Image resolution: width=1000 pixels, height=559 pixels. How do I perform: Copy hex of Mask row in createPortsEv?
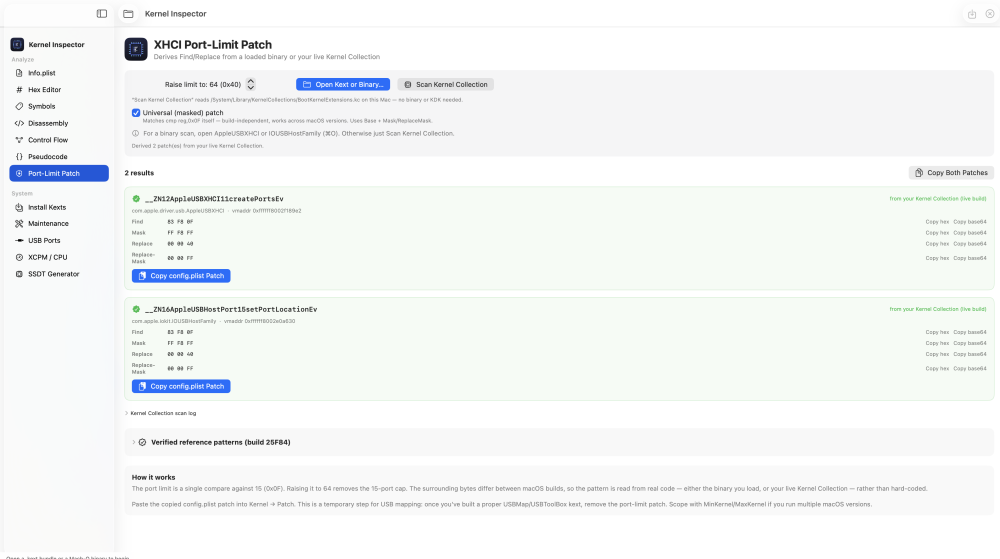pos(937,233)
